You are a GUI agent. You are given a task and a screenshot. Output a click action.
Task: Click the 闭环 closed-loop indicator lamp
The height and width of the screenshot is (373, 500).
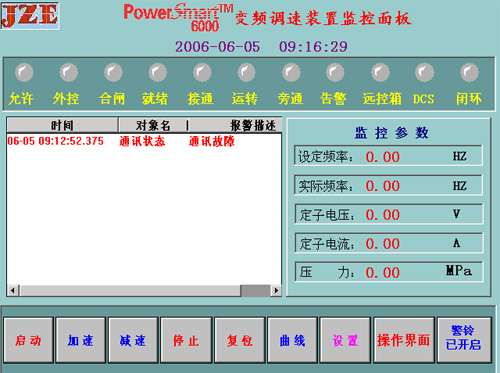469,72
